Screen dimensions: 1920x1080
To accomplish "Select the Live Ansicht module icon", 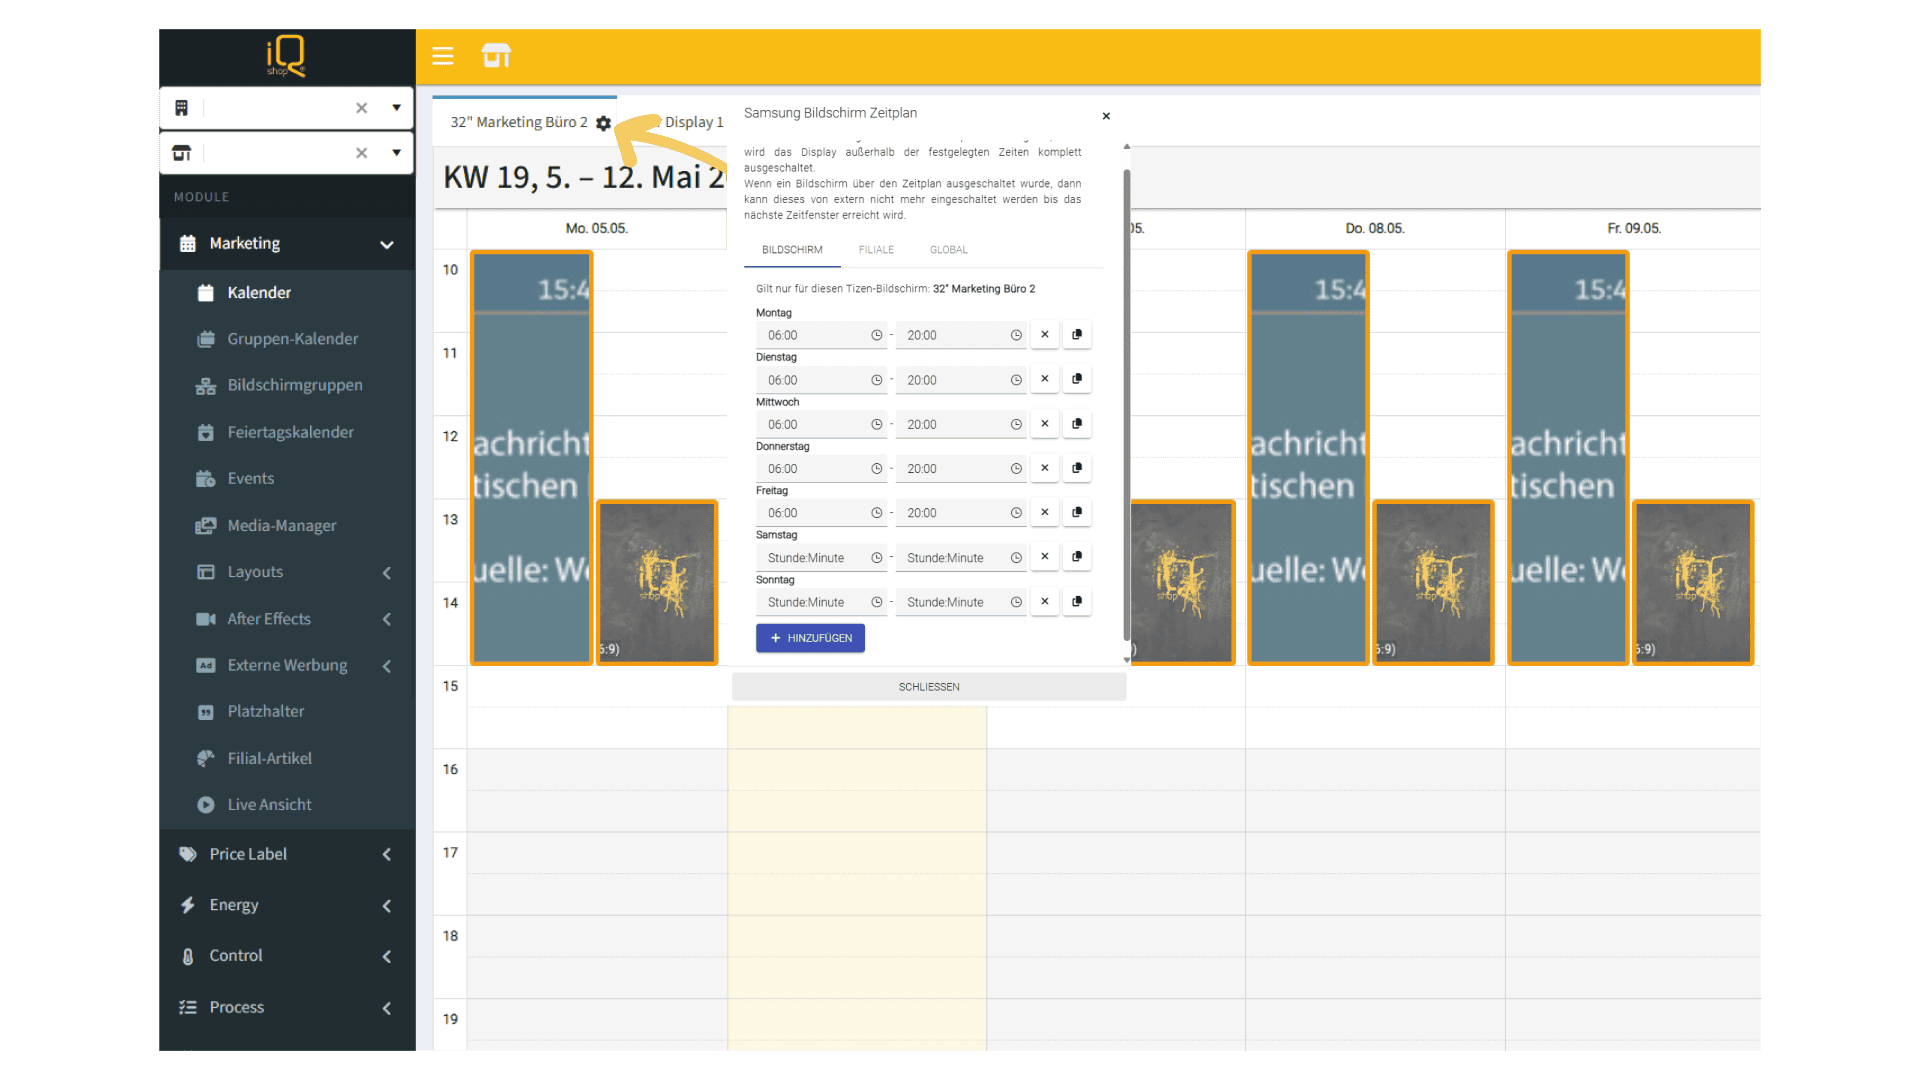I will click(205, 804).
